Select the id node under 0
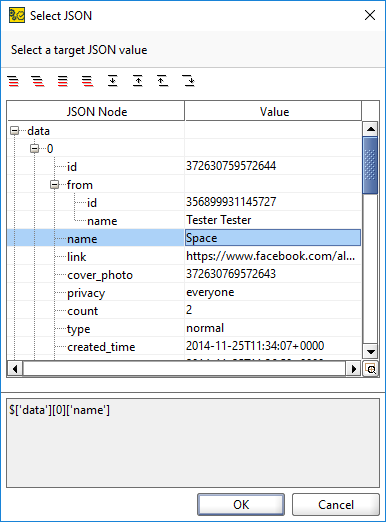The width and height of the screenshot is (386, 522). pos(72,167)
